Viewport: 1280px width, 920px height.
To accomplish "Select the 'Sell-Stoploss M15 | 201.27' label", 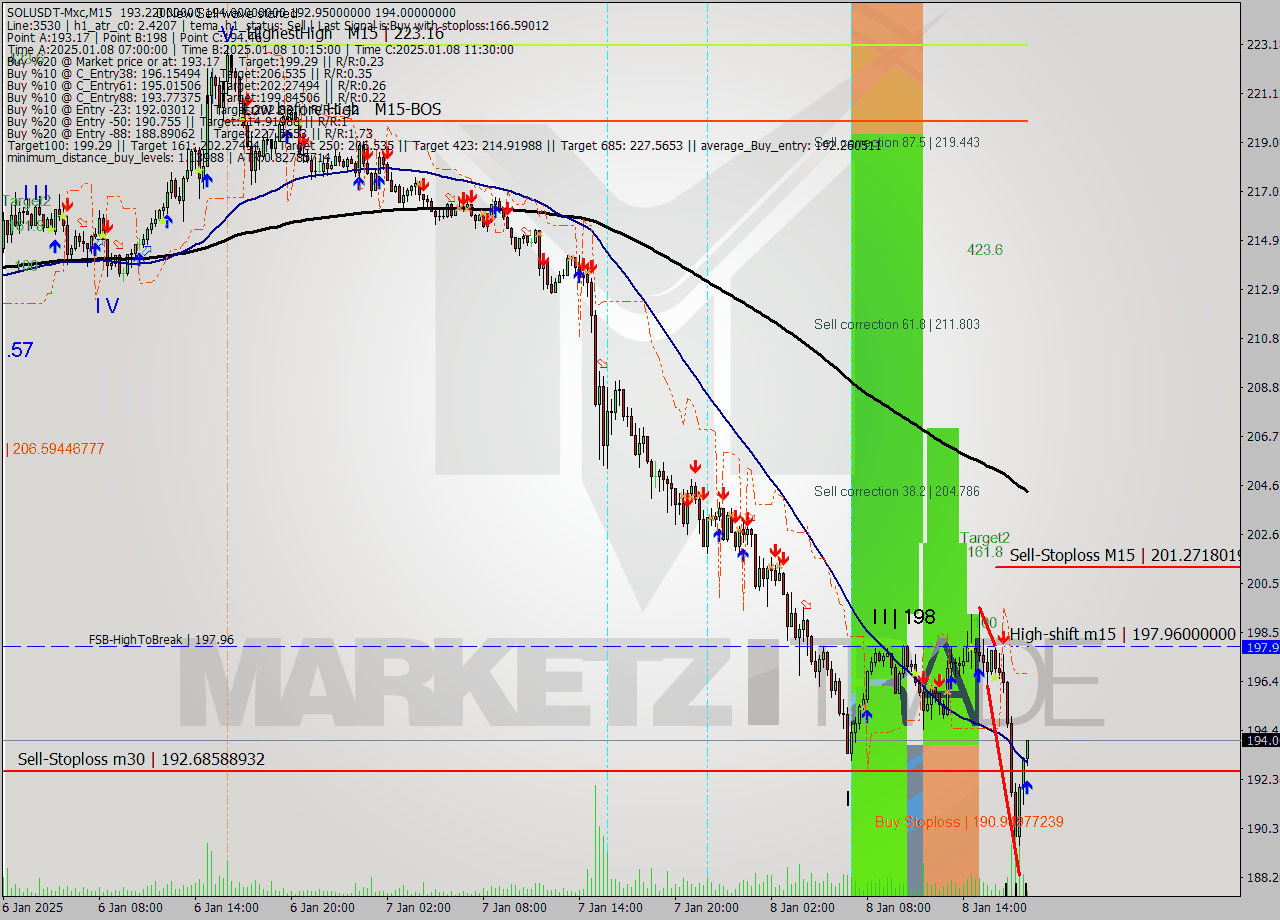I will 1125,555.
